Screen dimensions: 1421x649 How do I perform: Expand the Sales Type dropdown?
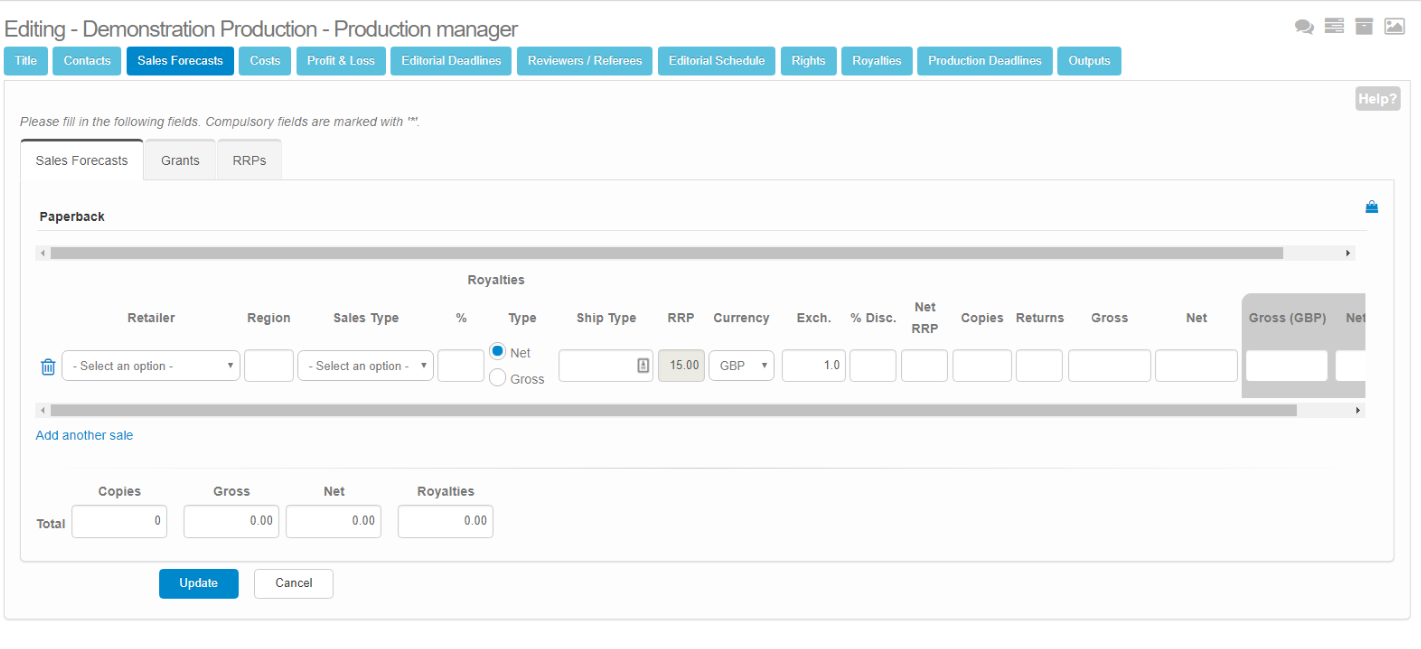(366, 366)
